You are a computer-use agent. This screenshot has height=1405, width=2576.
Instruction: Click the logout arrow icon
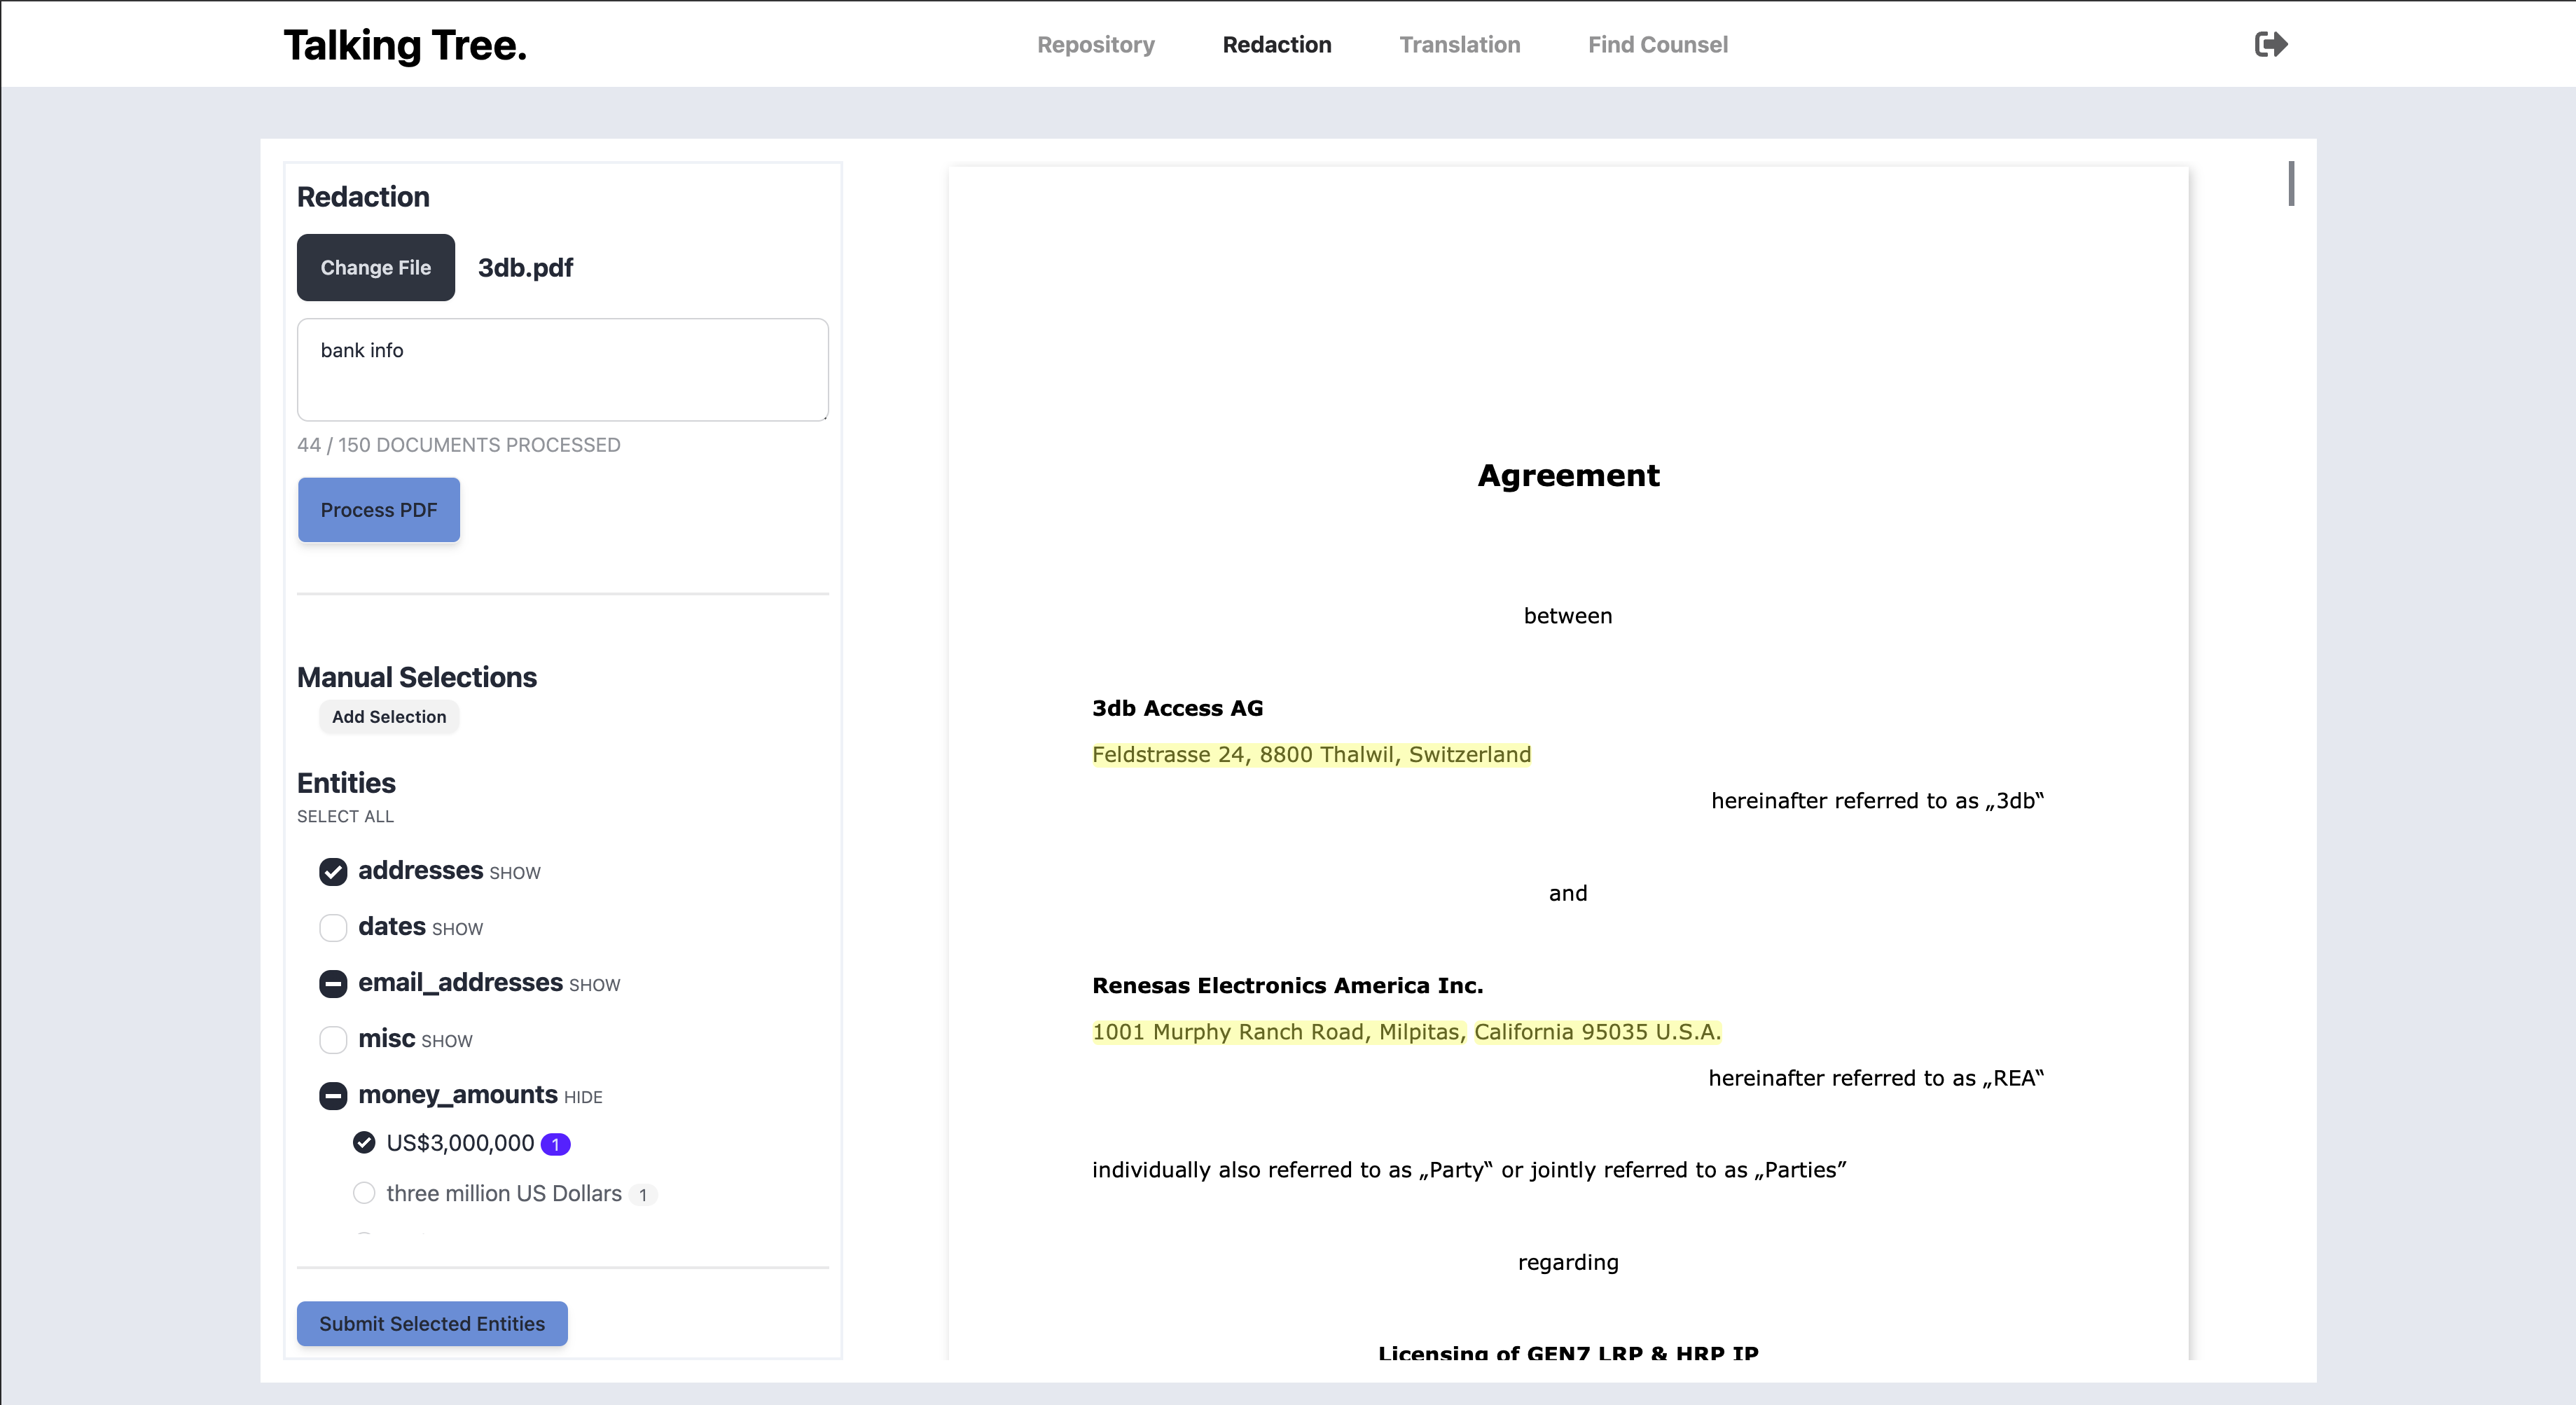coord(2270,44)
